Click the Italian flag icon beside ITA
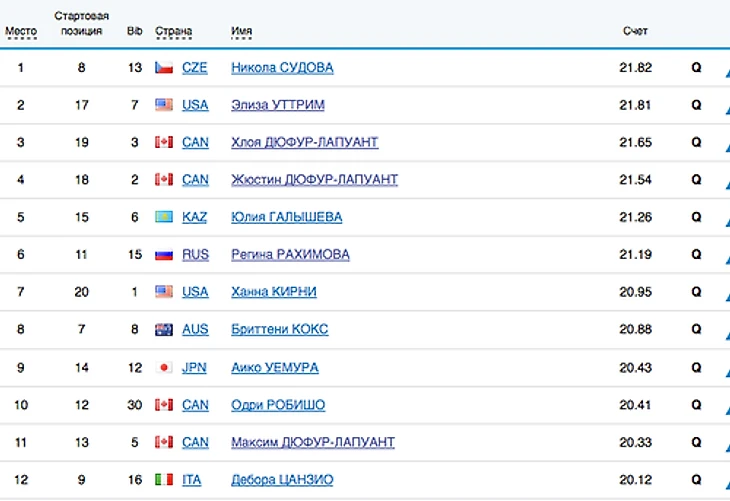The width and height of the screenshot is (730, 501). (x=164, y=480)
